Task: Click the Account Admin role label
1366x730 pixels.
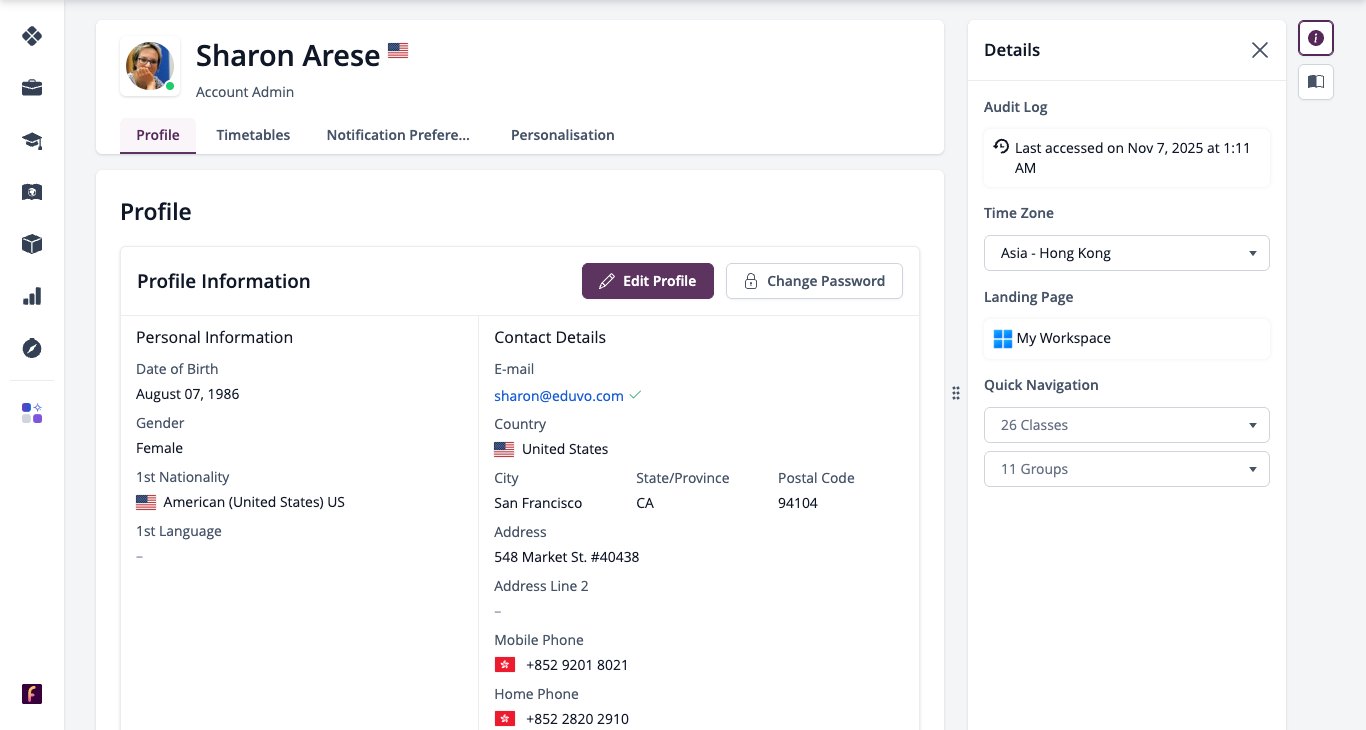Action: pos(245,92)
